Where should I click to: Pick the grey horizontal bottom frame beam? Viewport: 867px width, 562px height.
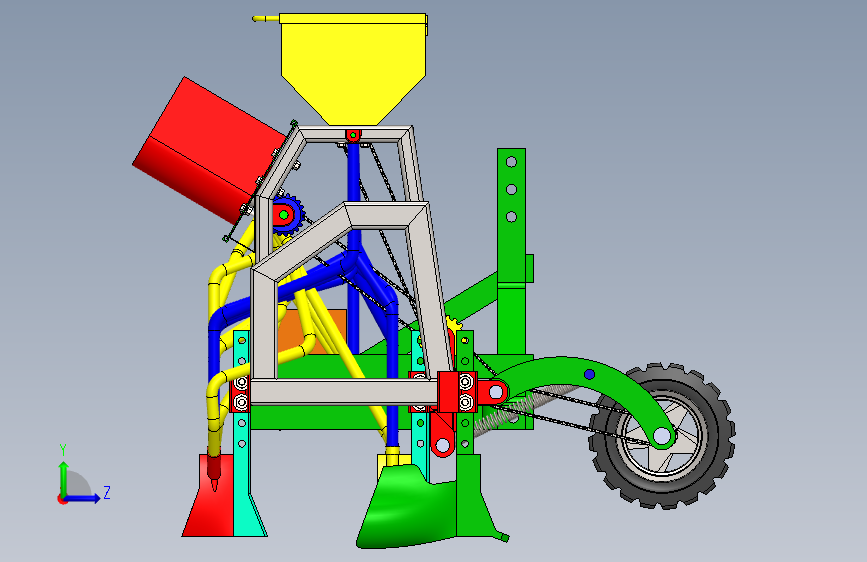[344, 392]
